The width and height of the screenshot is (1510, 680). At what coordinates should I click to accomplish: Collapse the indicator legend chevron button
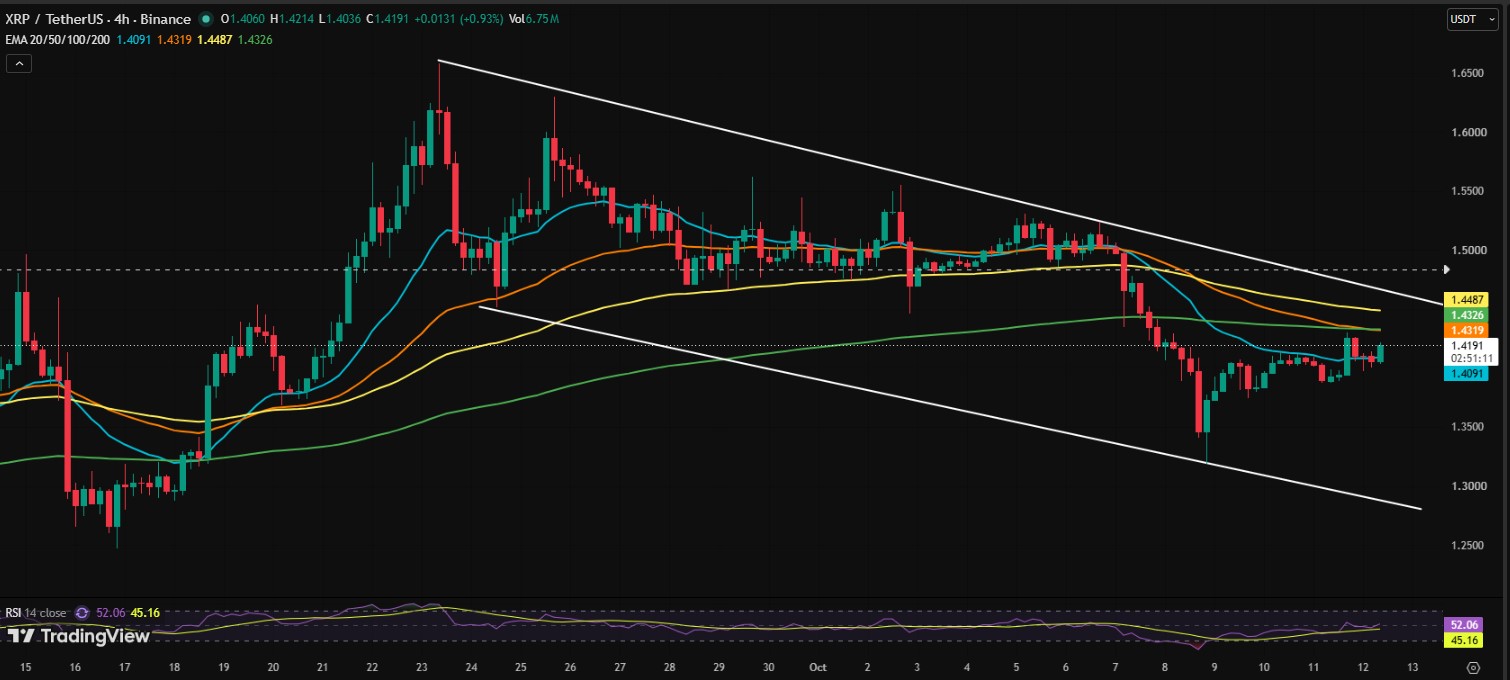click(19, 63)
